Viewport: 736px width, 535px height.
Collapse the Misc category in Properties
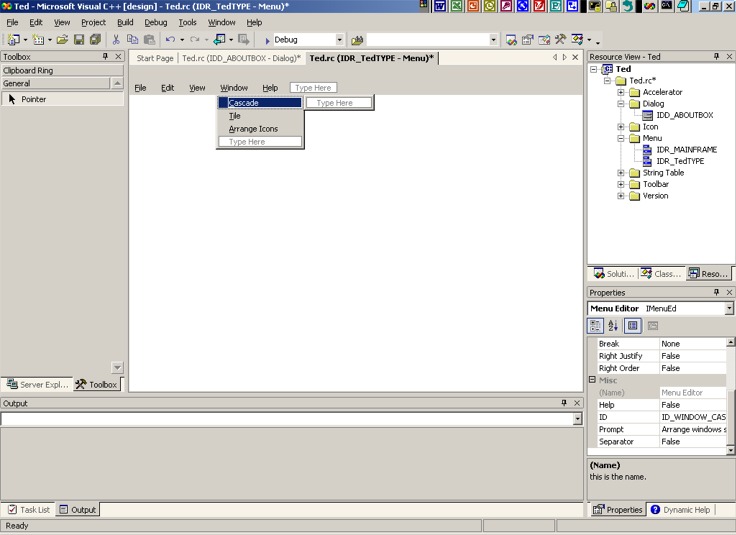pos(592,380)
